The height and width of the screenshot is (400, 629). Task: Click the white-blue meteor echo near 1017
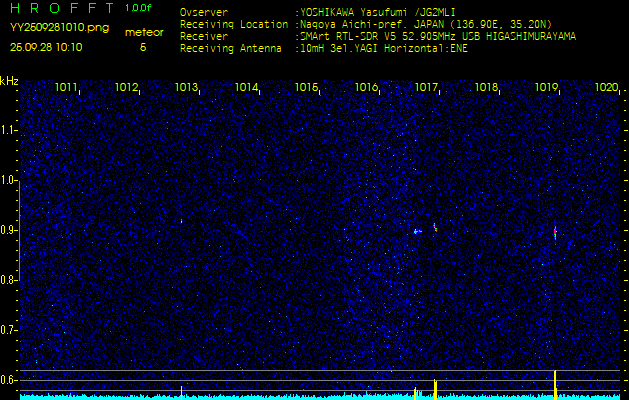[x=417, y=231]
